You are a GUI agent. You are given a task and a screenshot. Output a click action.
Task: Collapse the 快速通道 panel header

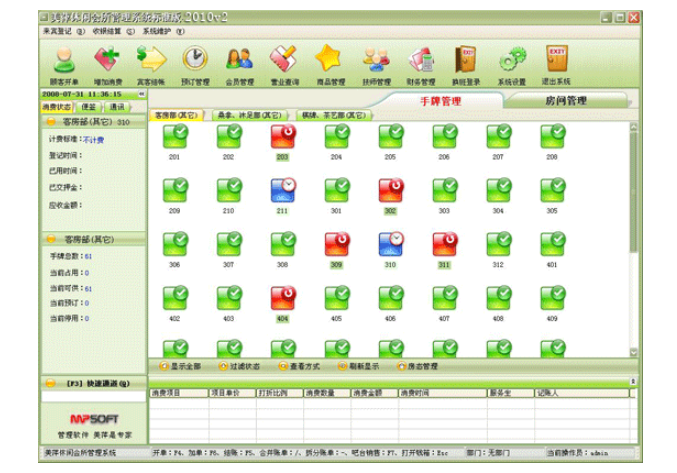pyautogui.click(x=50, y=383)
